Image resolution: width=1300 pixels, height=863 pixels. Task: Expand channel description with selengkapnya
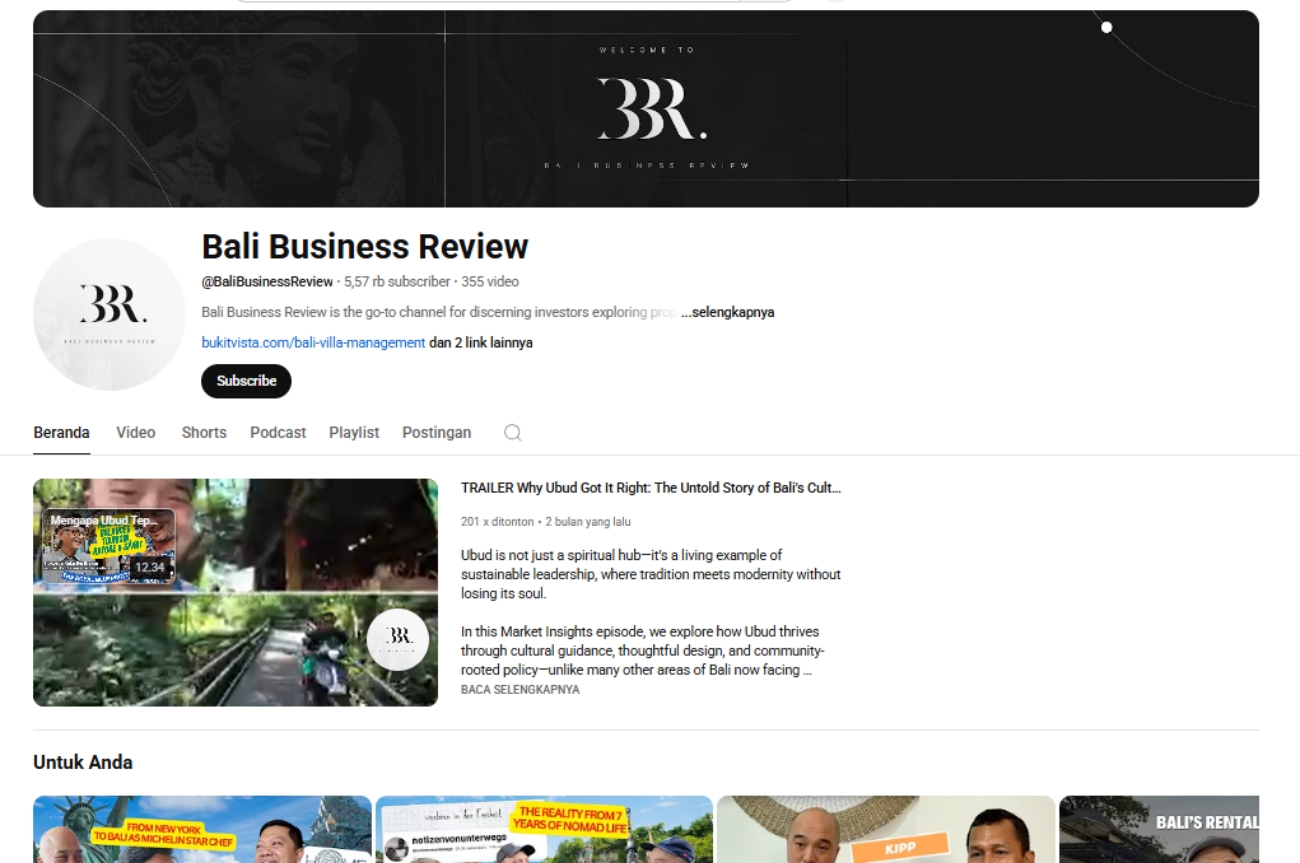[728, 312]
